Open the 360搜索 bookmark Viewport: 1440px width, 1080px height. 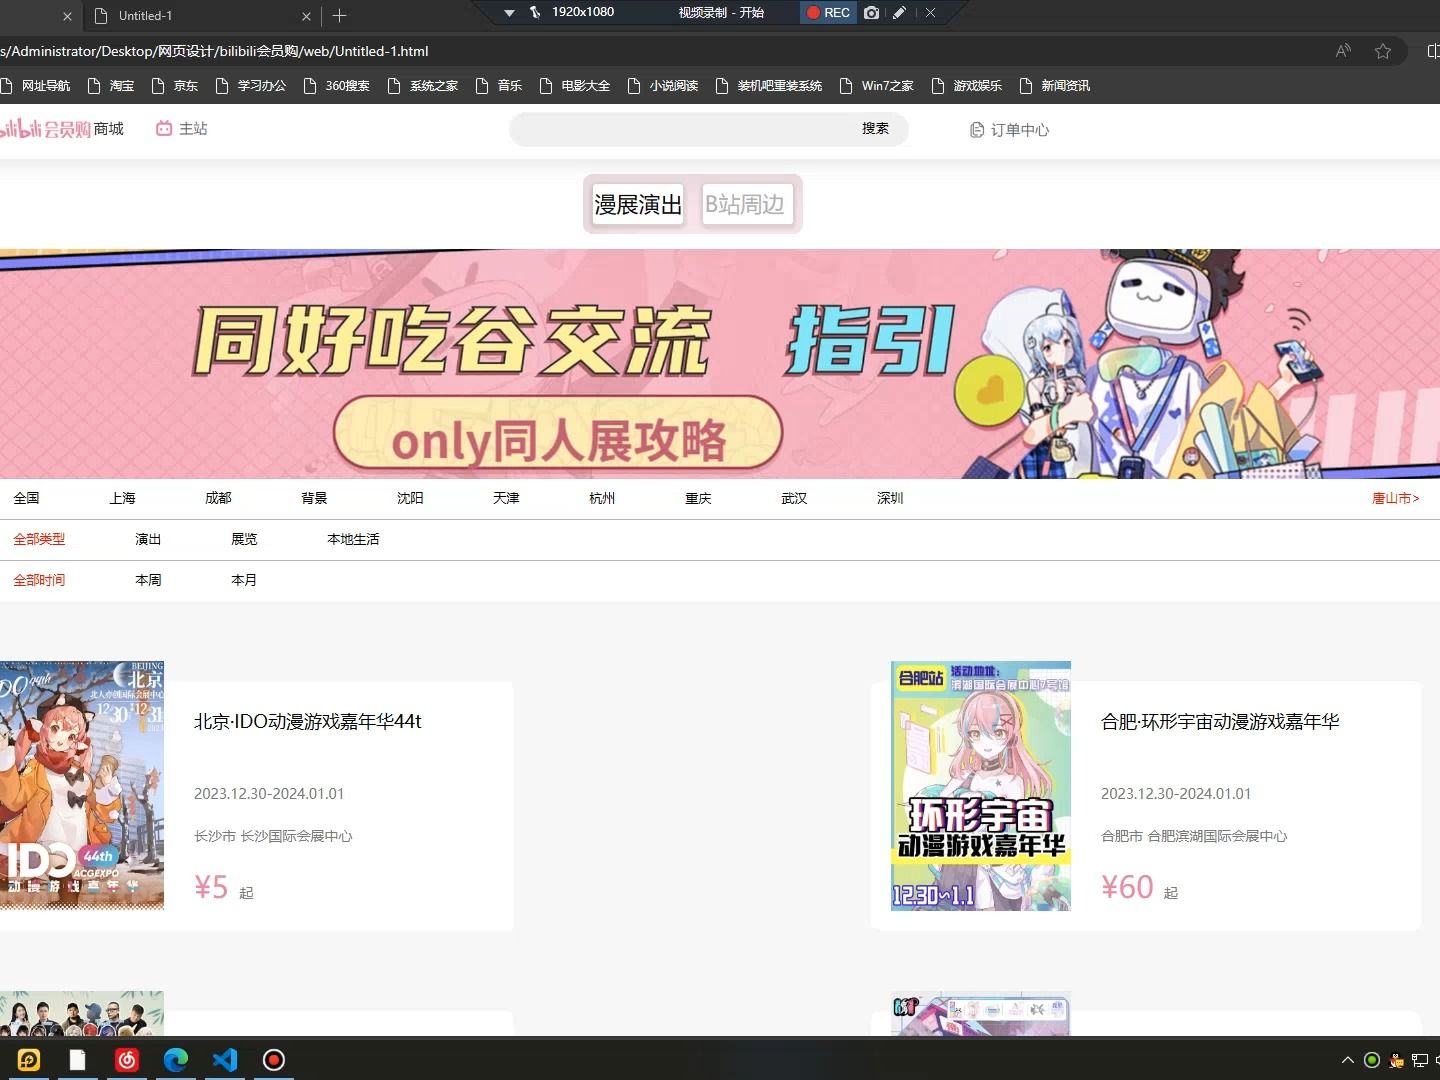(x=337, y=86)
